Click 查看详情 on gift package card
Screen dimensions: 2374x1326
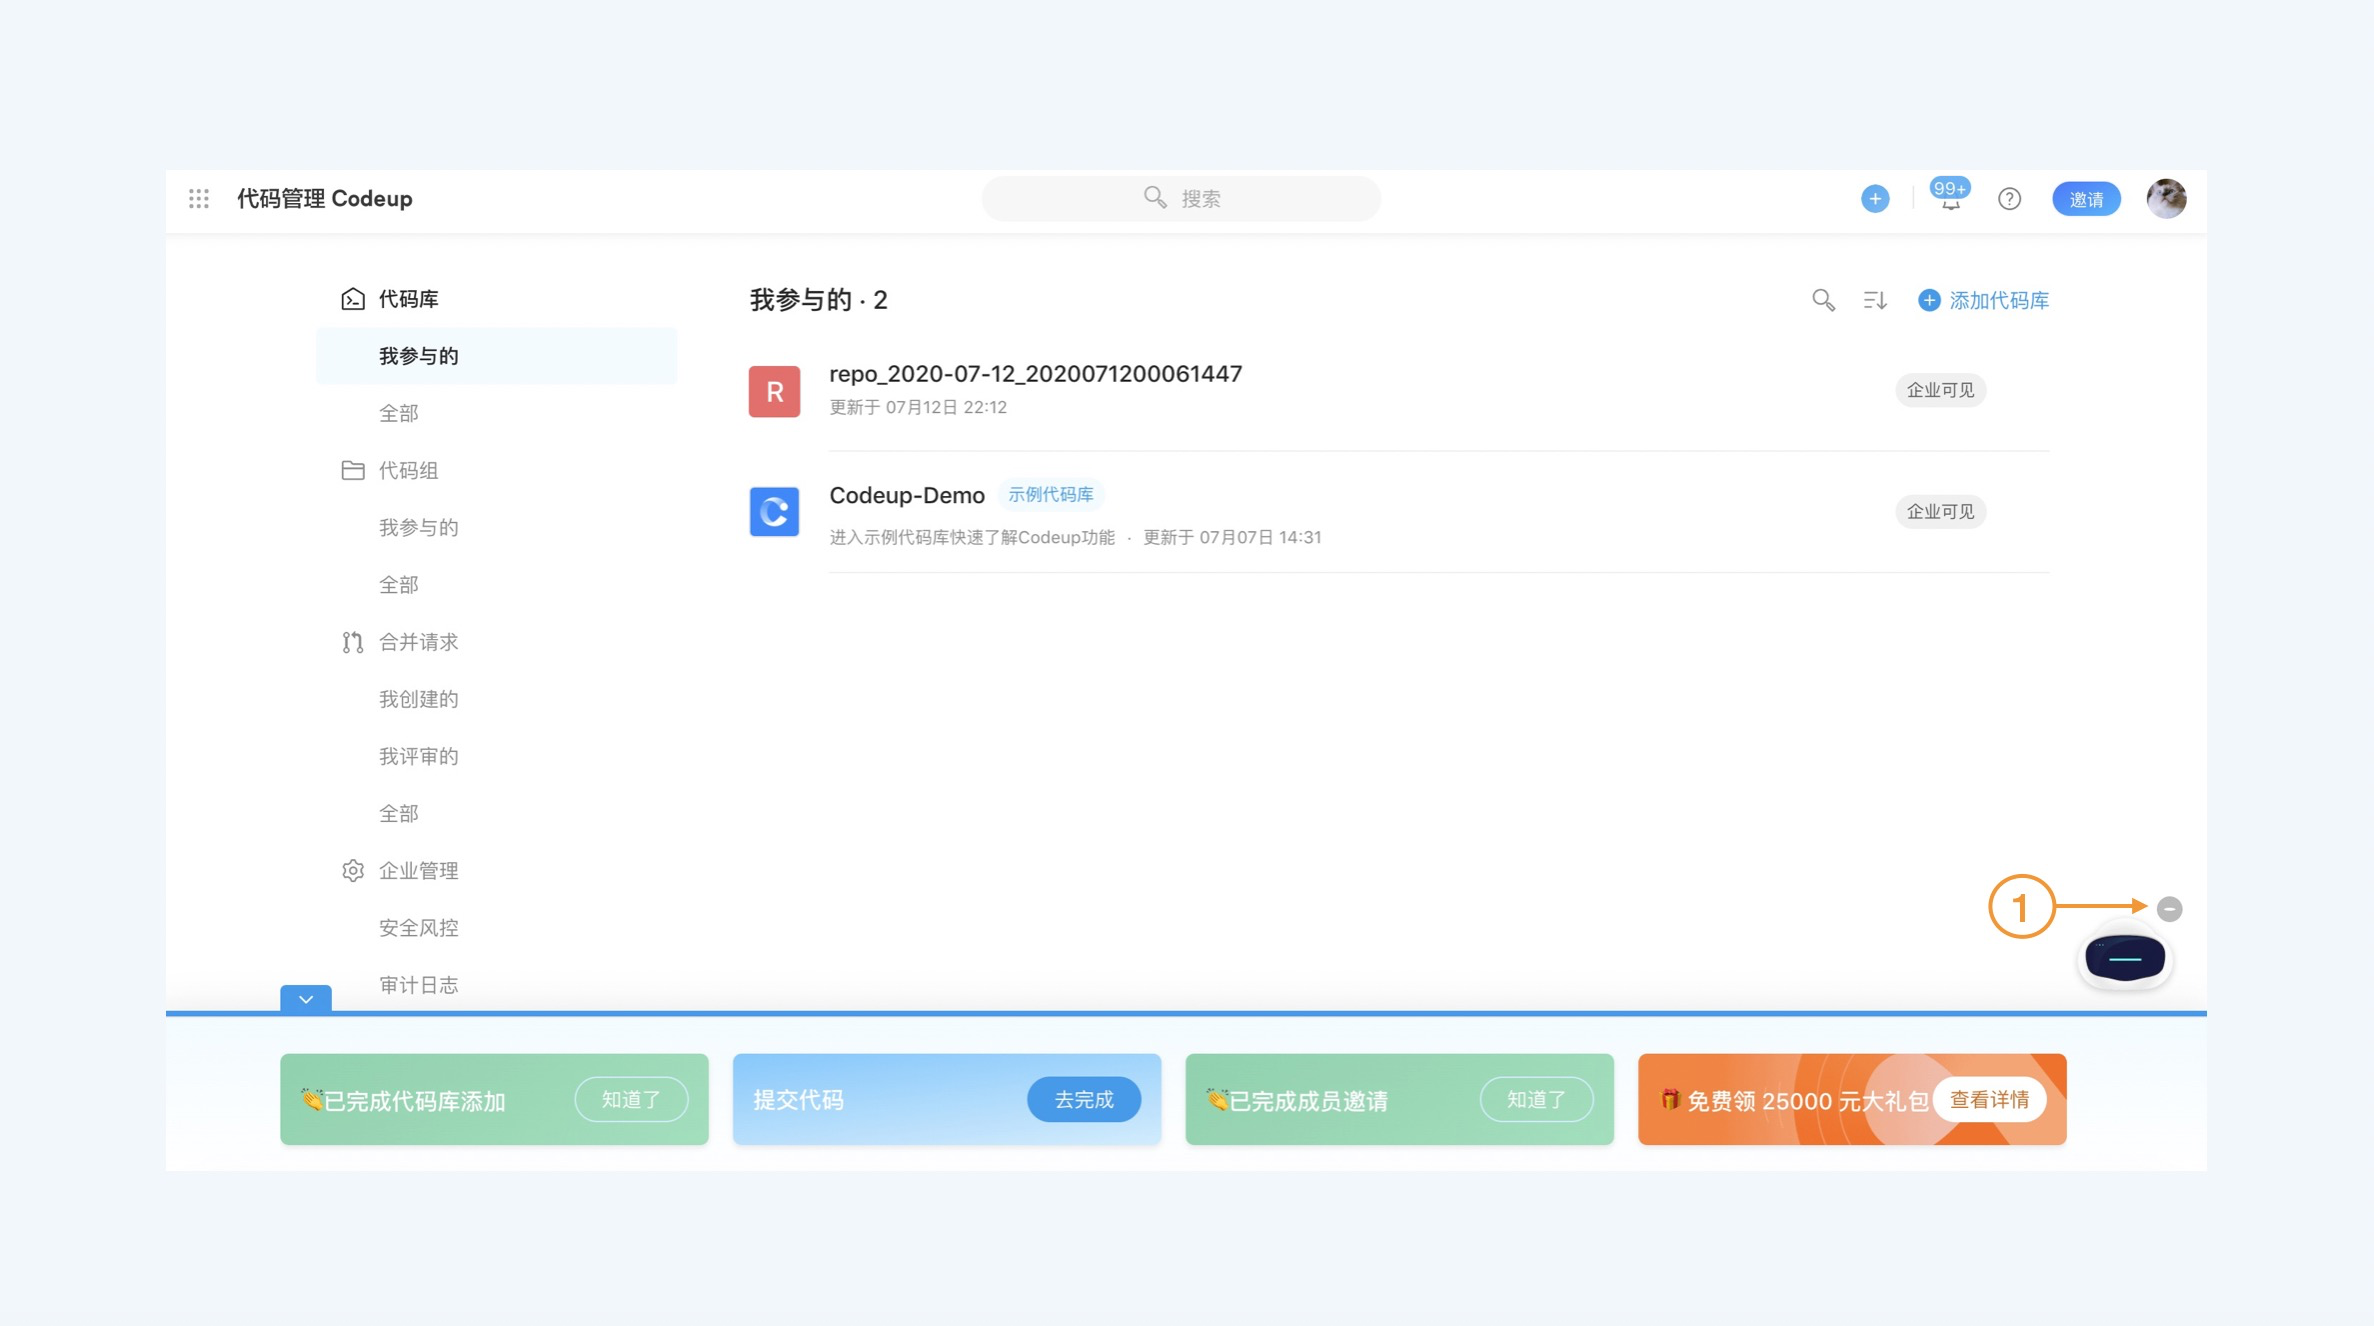(x=1989, y=1100)
